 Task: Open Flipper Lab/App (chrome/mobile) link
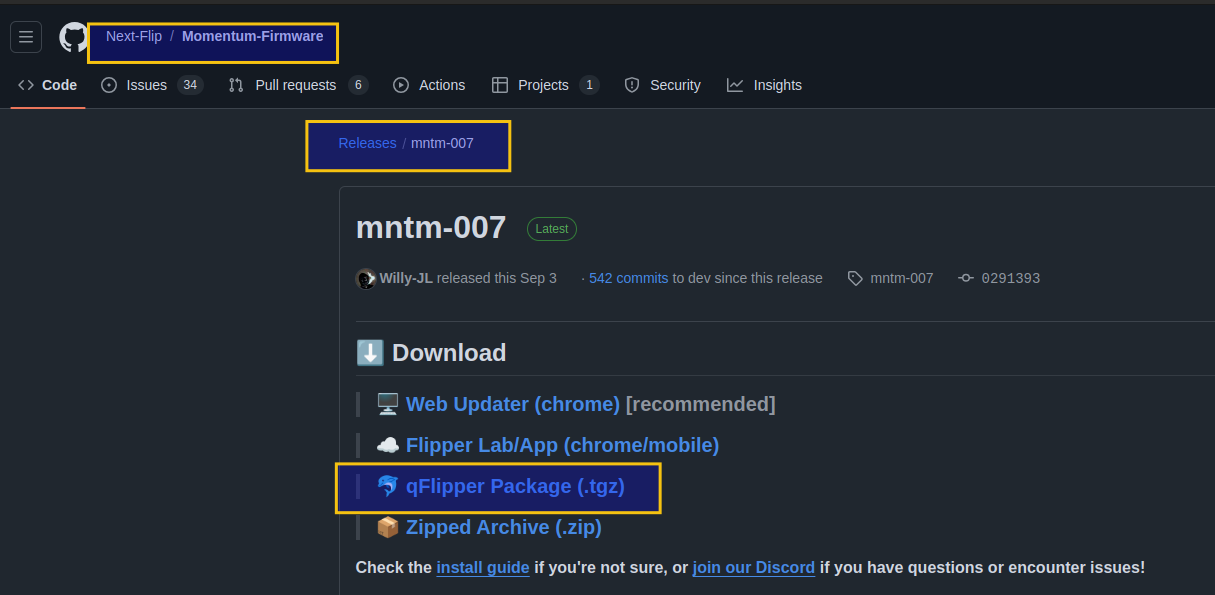click(562, 445)
